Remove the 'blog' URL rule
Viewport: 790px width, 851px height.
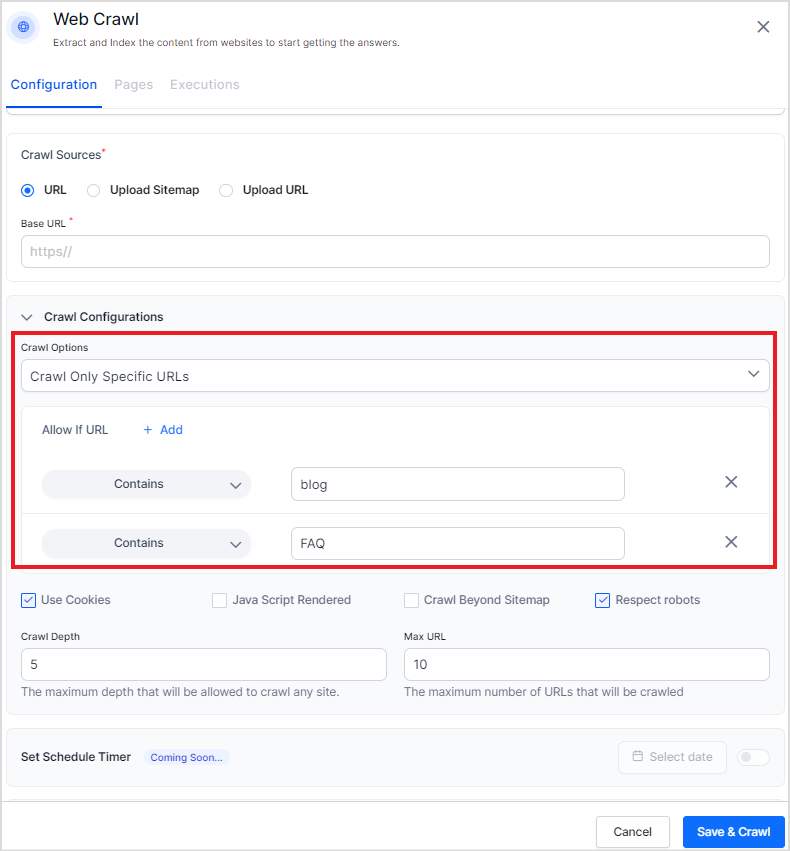coord(731,483)
